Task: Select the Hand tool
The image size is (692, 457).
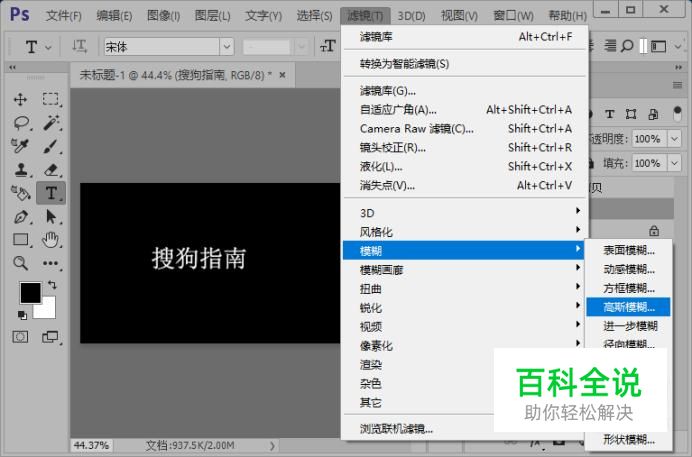Action: pos(50,240)
